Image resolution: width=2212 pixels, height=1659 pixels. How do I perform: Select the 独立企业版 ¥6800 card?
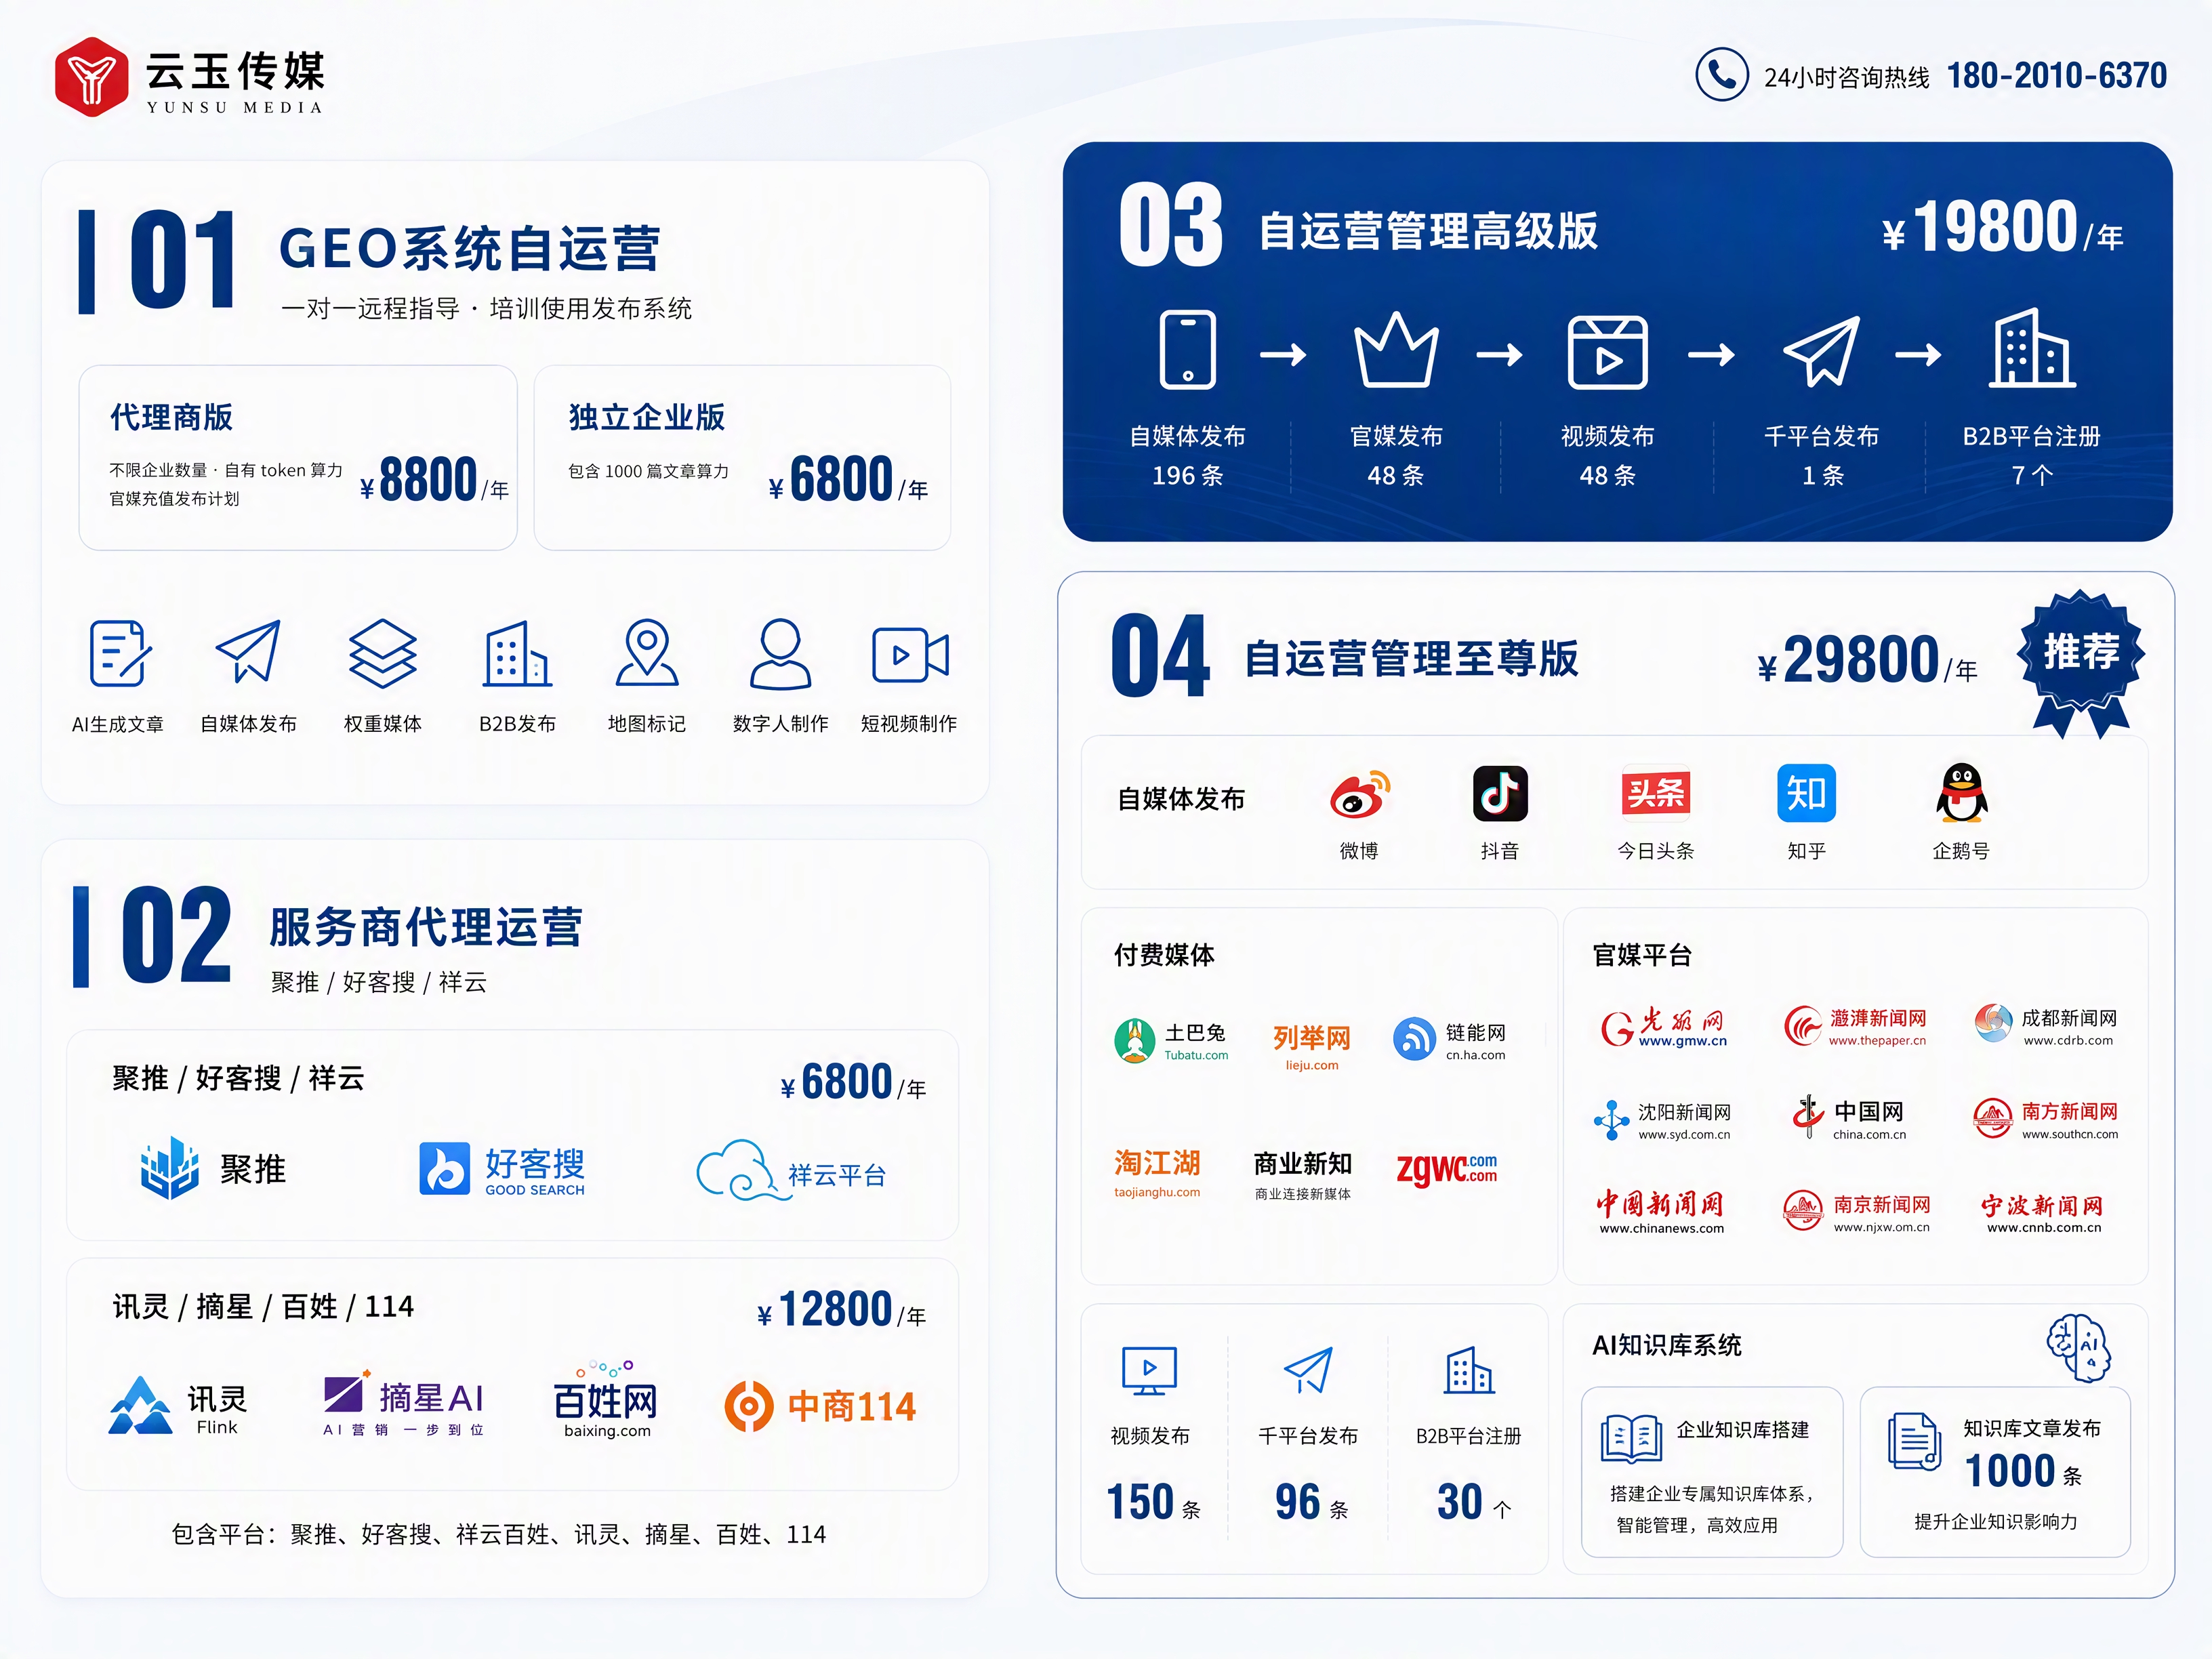point(742,458)
